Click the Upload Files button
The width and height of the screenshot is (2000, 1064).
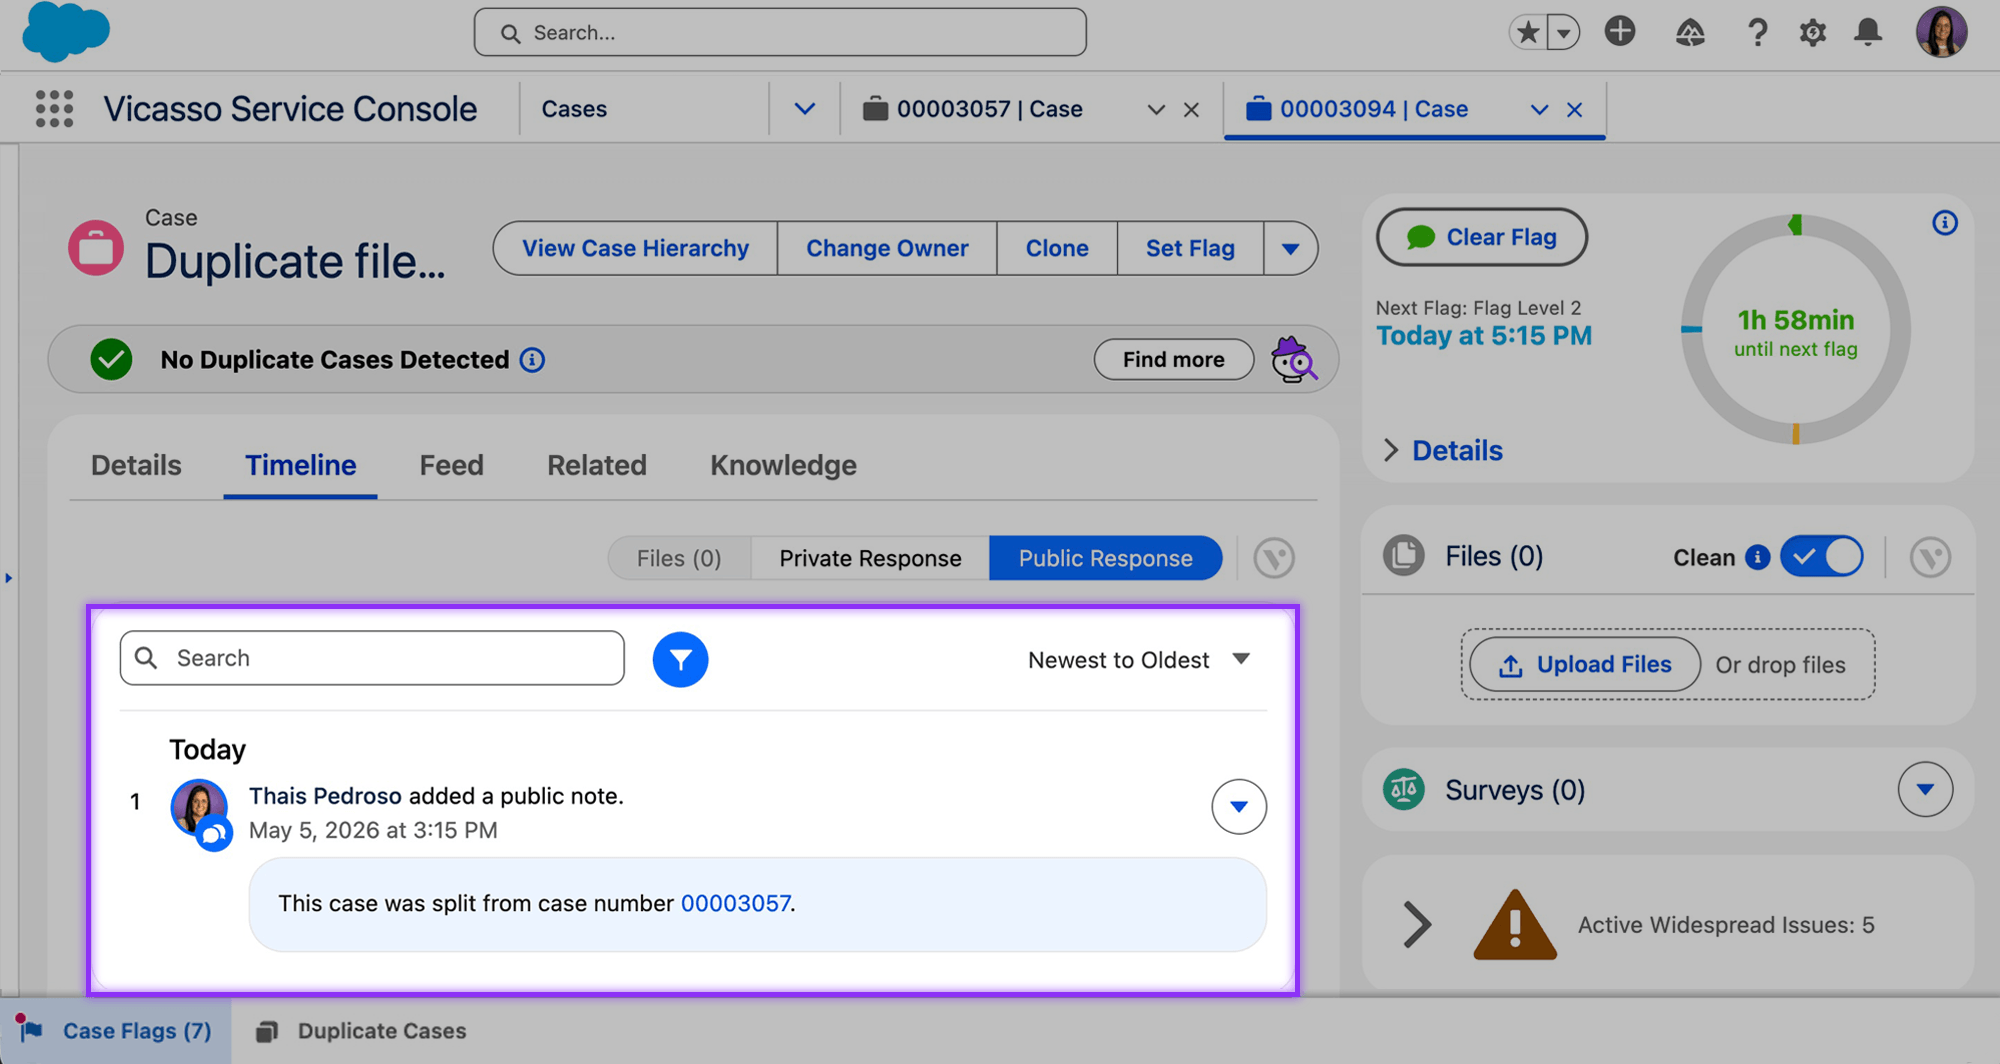[1585, 665]
